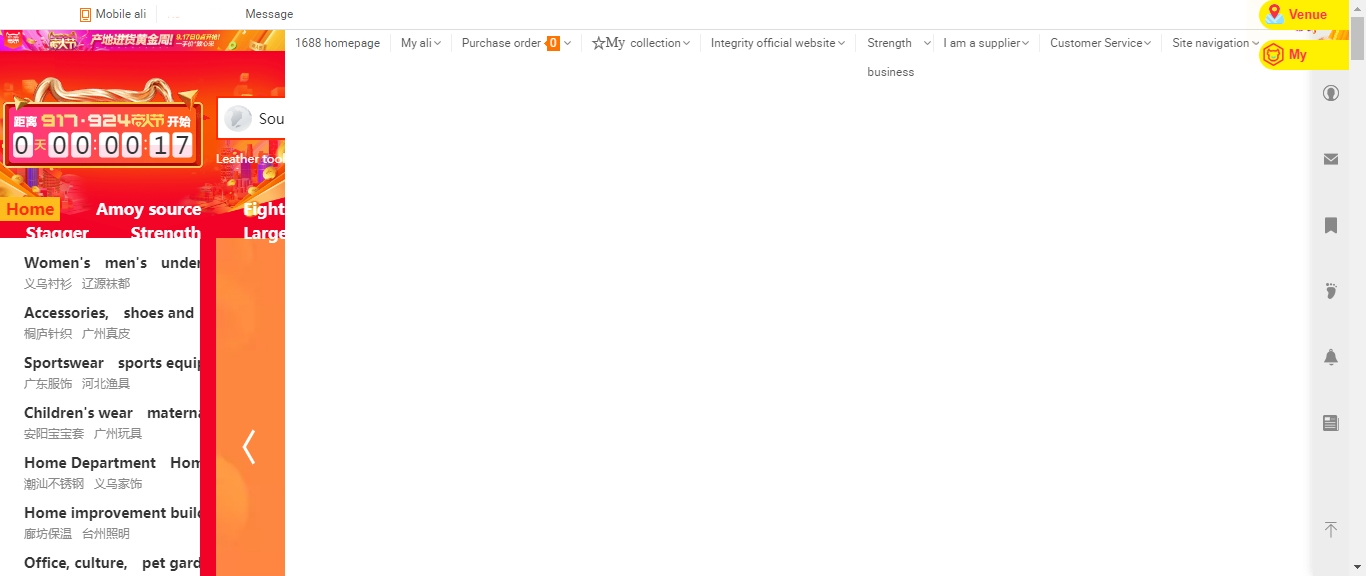Open the Mobile ali link
The image size is (1366, 576).
(120, 14)
